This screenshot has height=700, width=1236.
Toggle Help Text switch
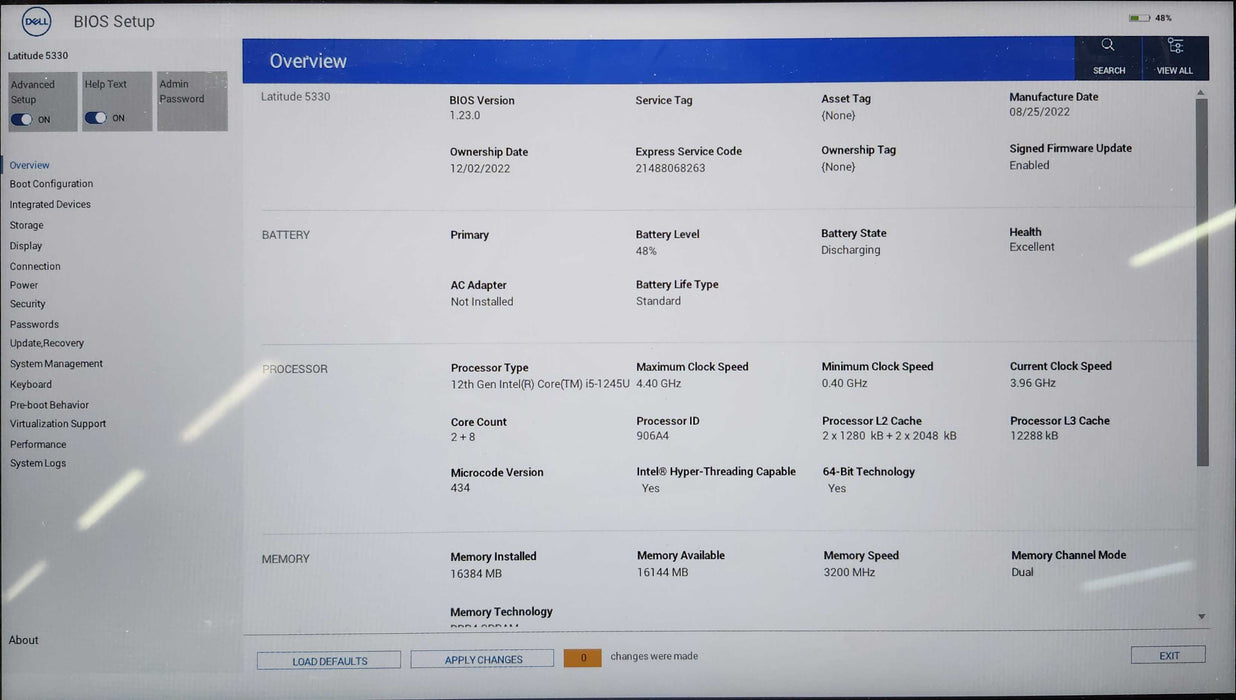(96, 118)
